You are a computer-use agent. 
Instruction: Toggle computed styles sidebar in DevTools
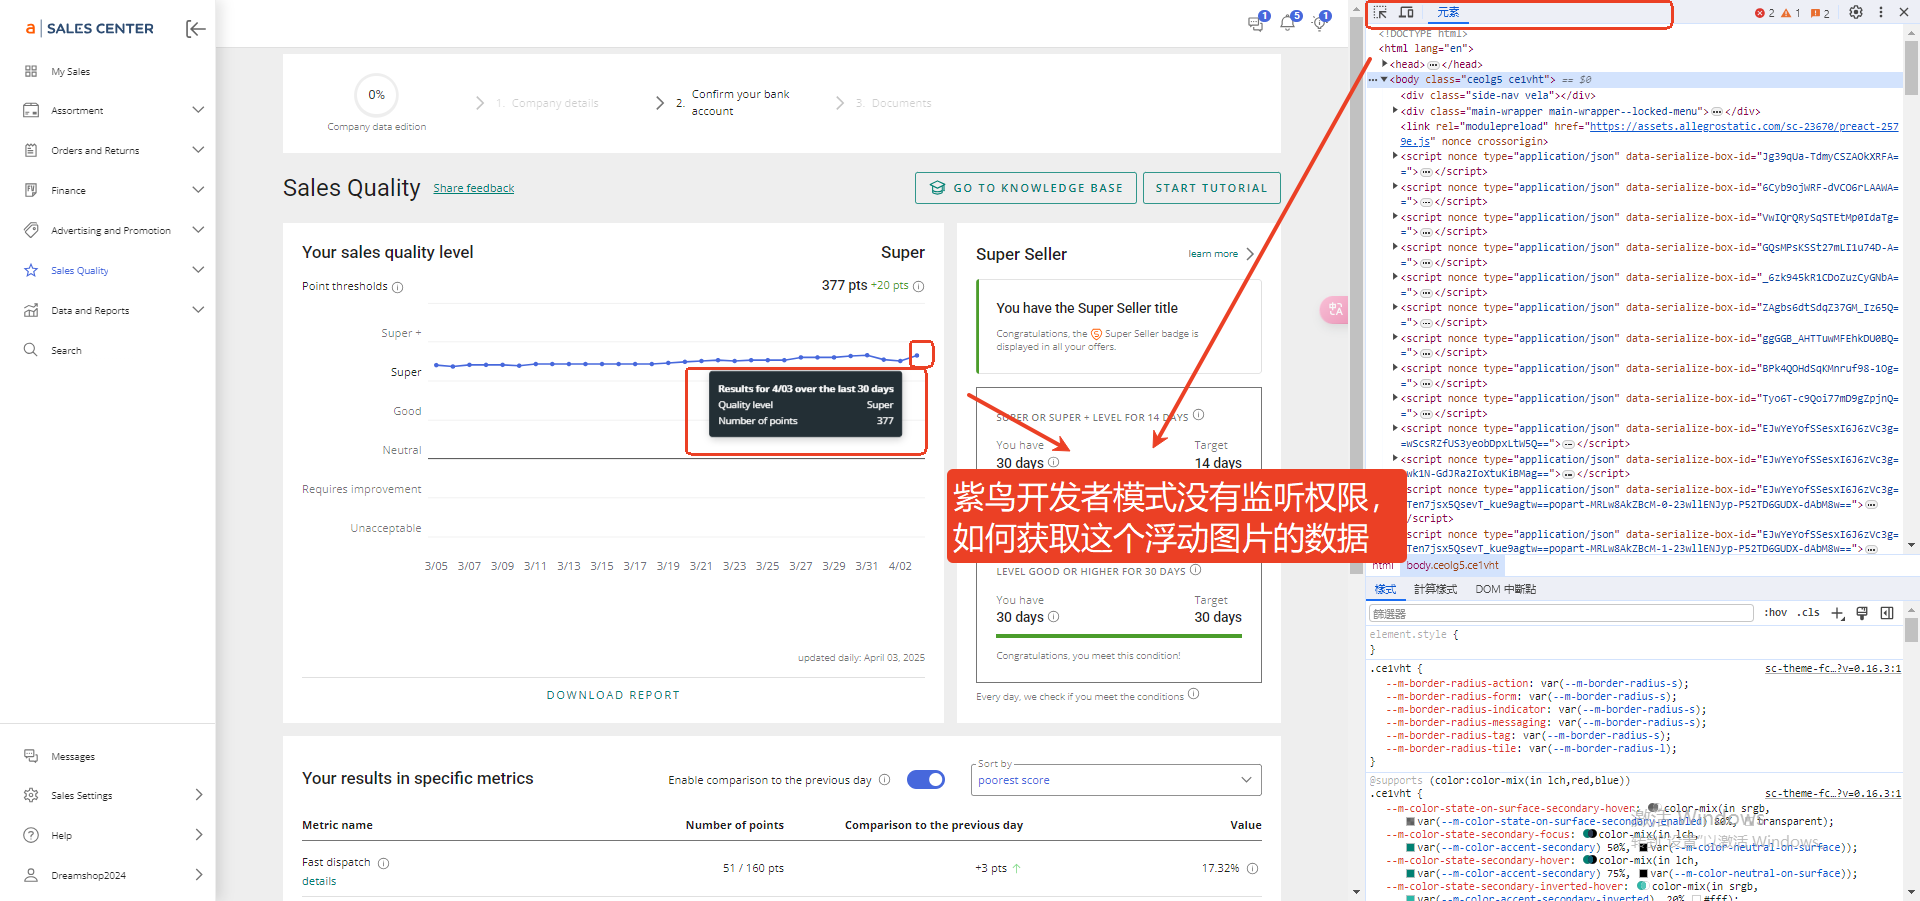1887,613
